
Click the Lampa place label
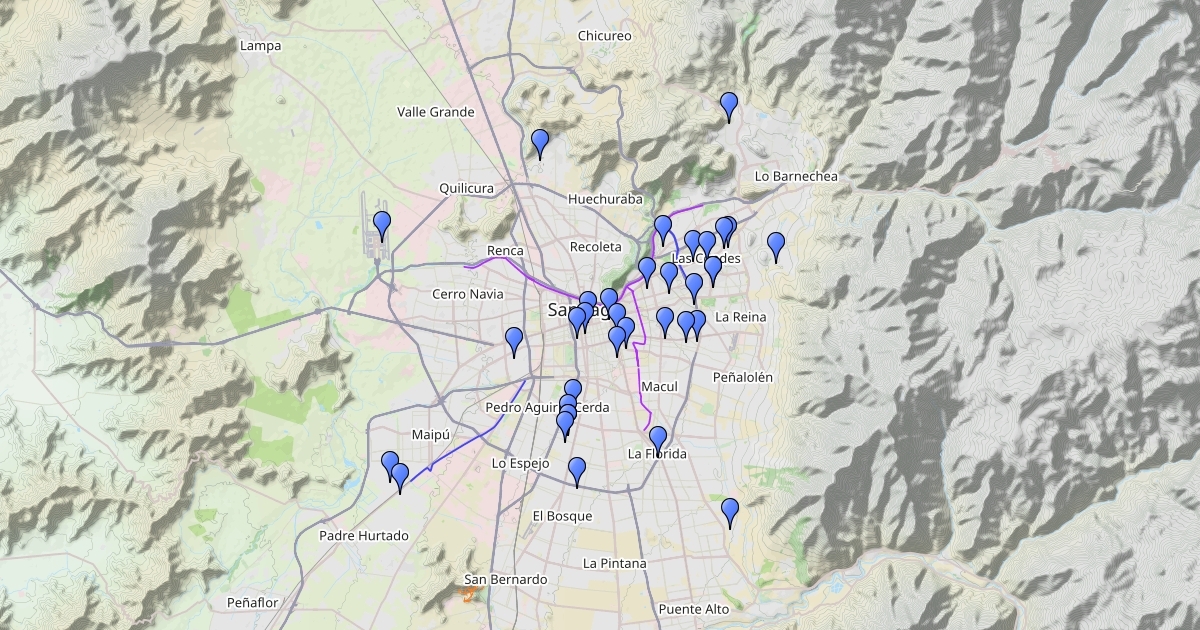point(261,46)
